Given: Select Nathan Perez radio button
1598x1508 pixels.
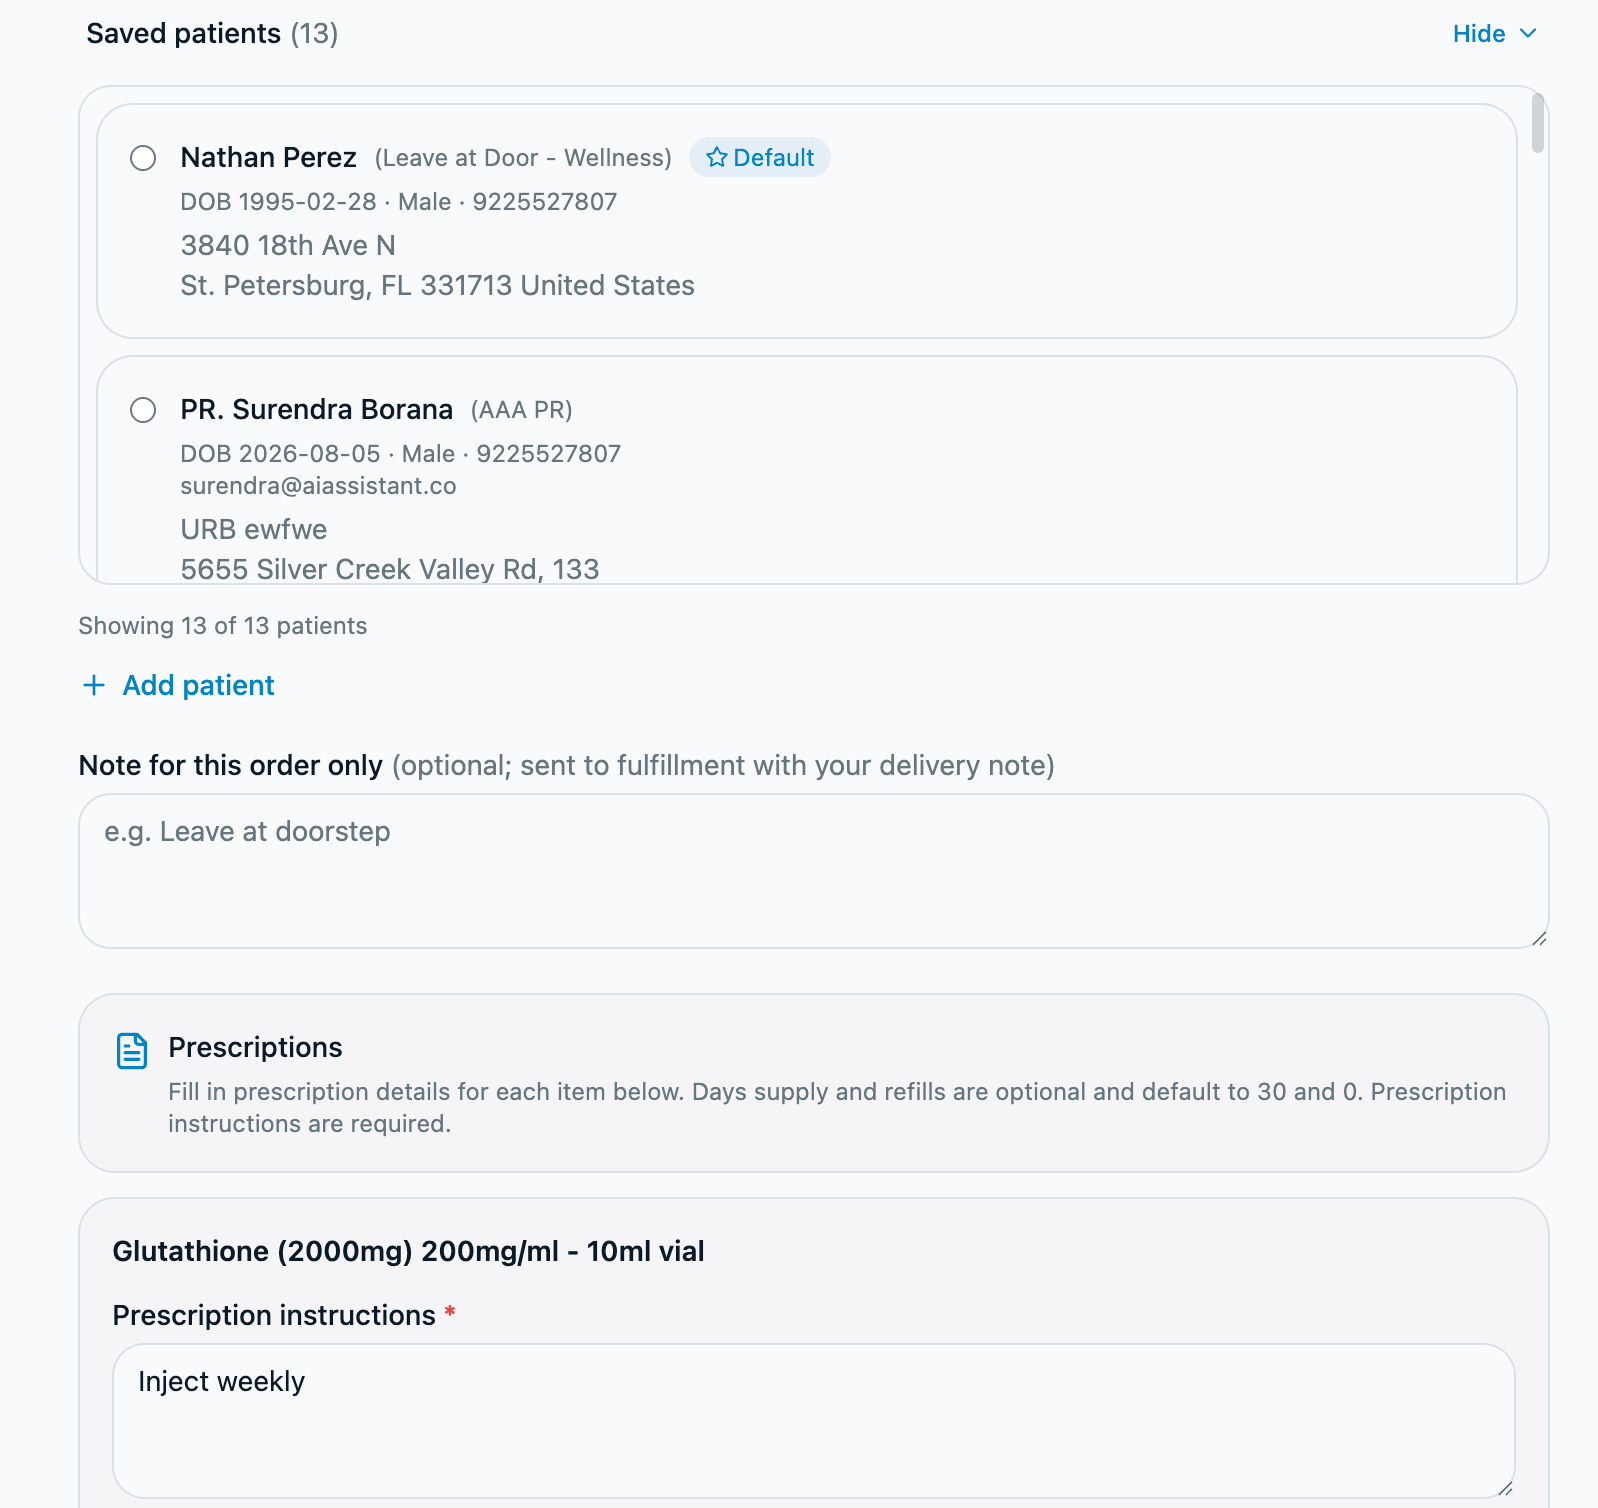Looking at the screenshot, I should (143, 158).
